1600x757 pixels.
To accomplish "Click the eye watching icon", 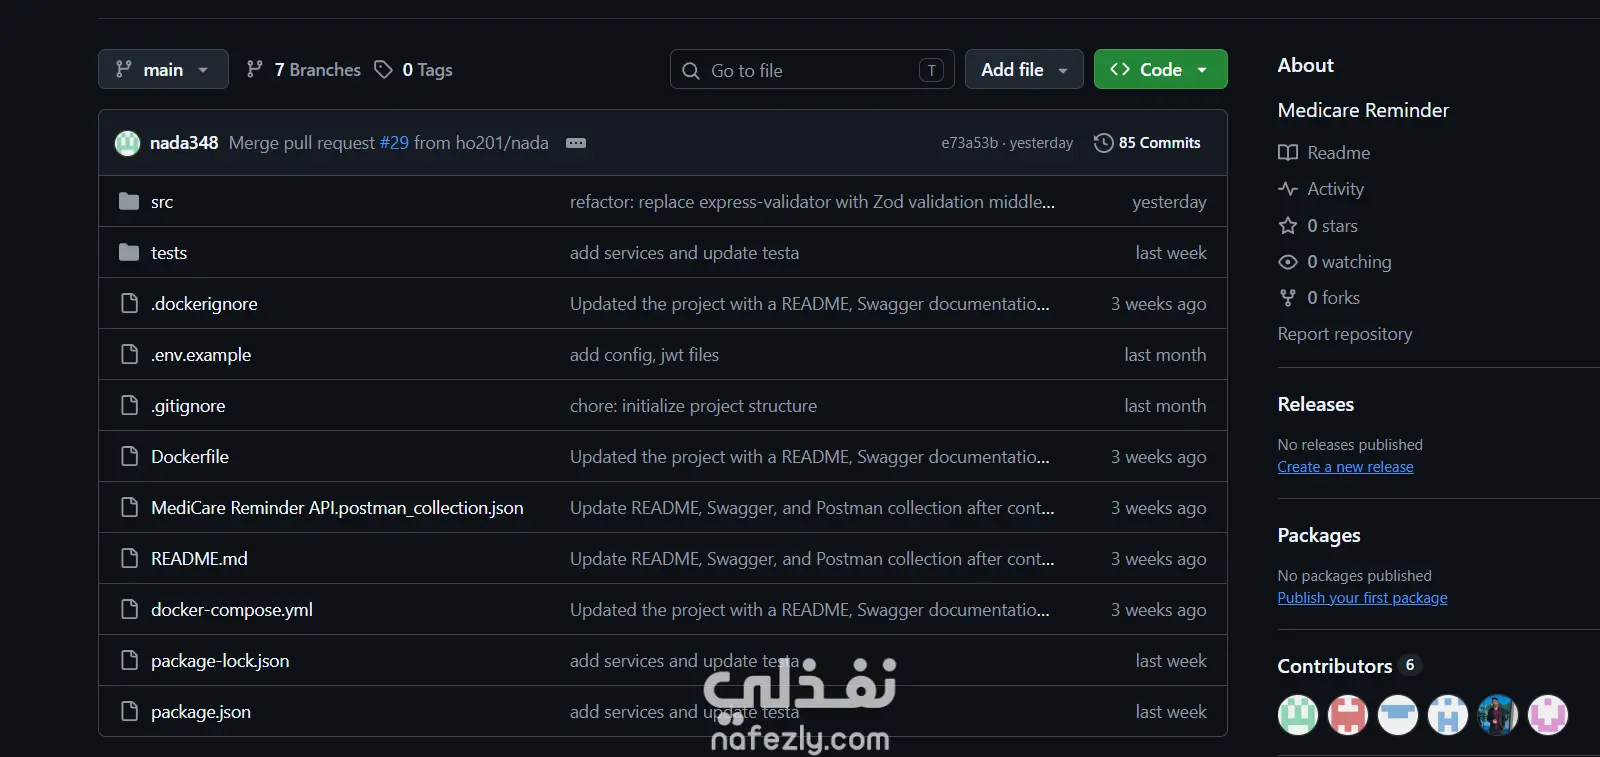I will click(x=1288, y=262).
